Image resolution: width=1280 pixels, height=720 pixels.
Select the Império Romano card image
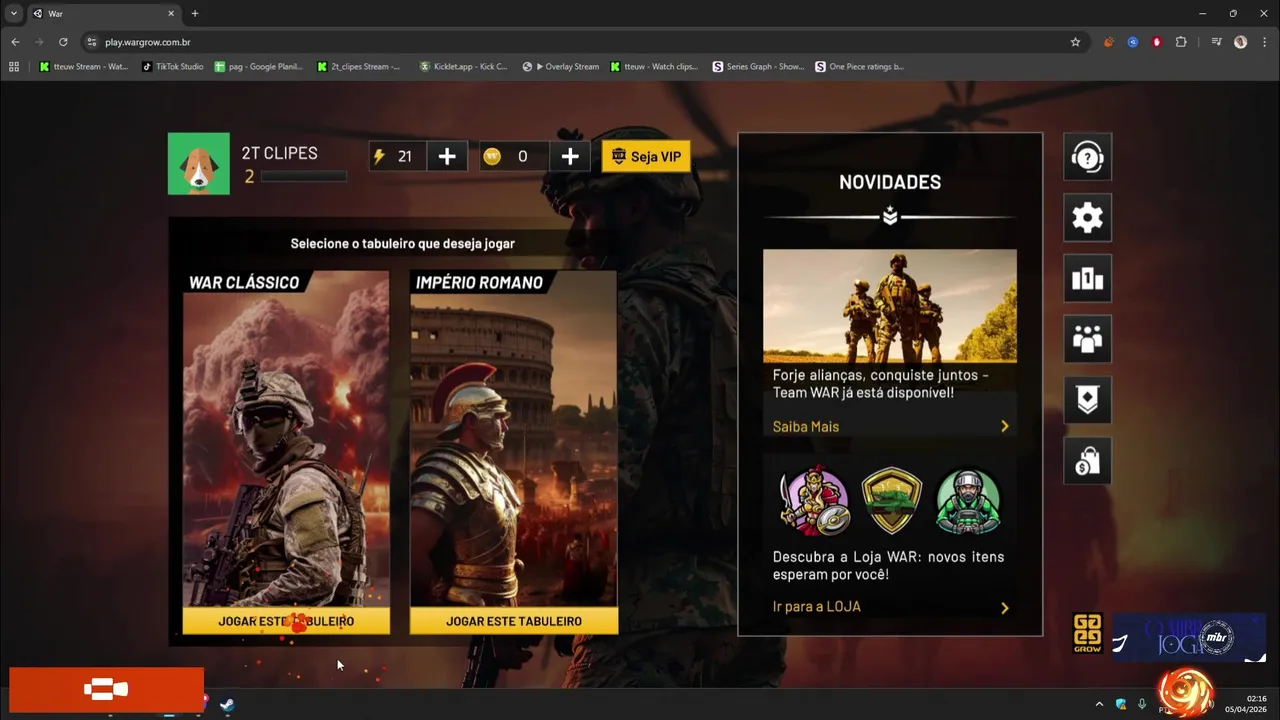click(x=514, y=438)
